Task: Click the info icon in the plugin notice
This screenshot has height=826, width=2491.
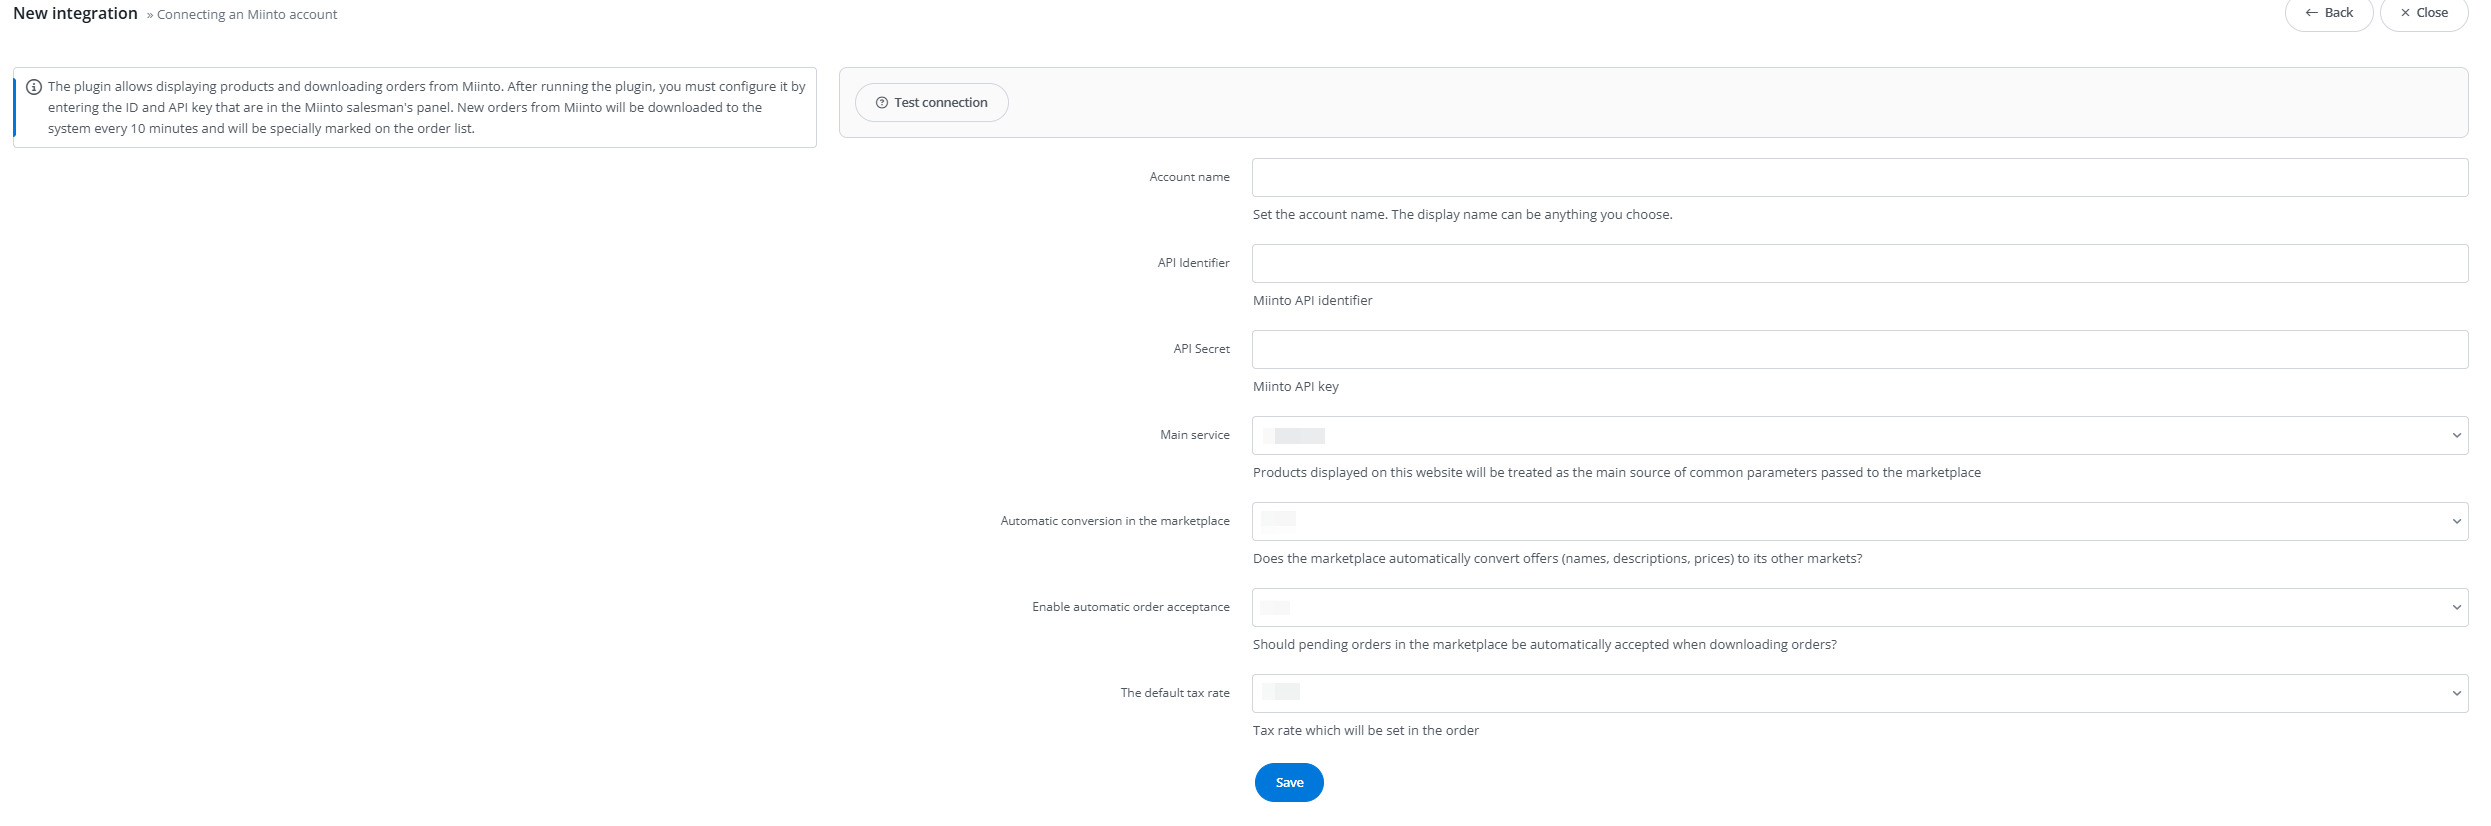Action: pyautogui.click(x=34, y=87)
